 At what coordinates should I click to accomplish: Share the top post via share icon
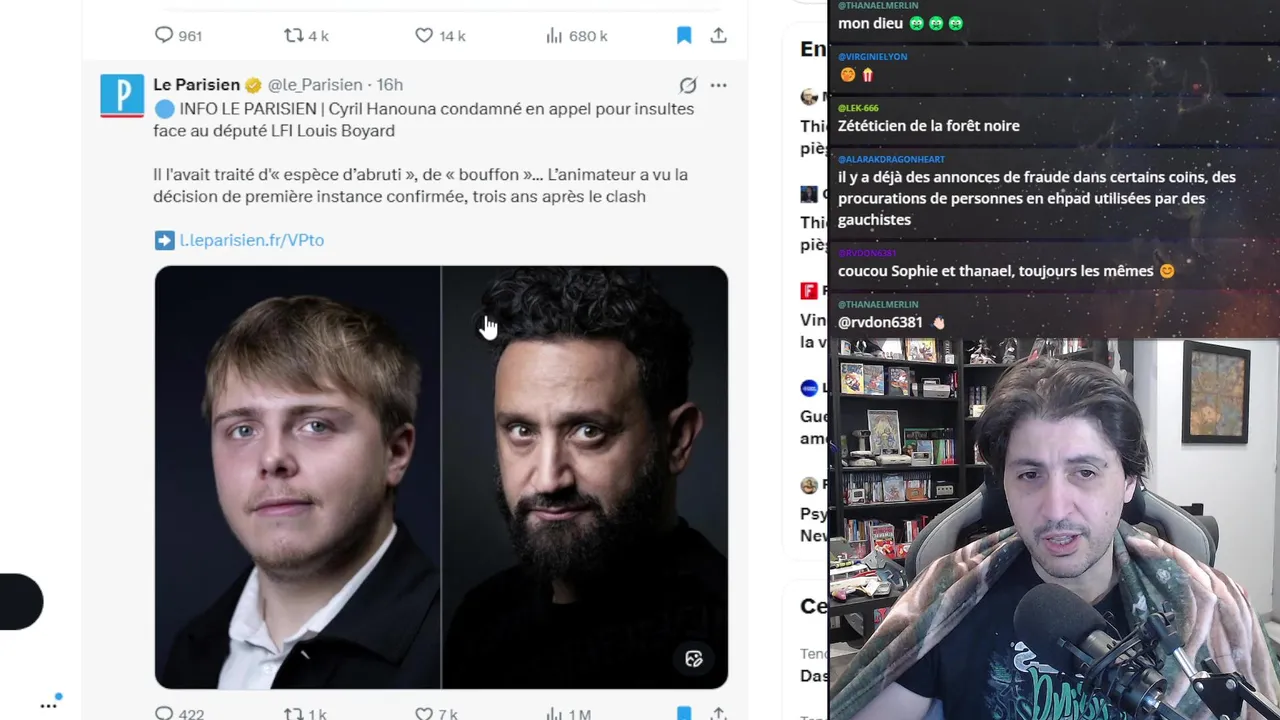click(718, 35)
